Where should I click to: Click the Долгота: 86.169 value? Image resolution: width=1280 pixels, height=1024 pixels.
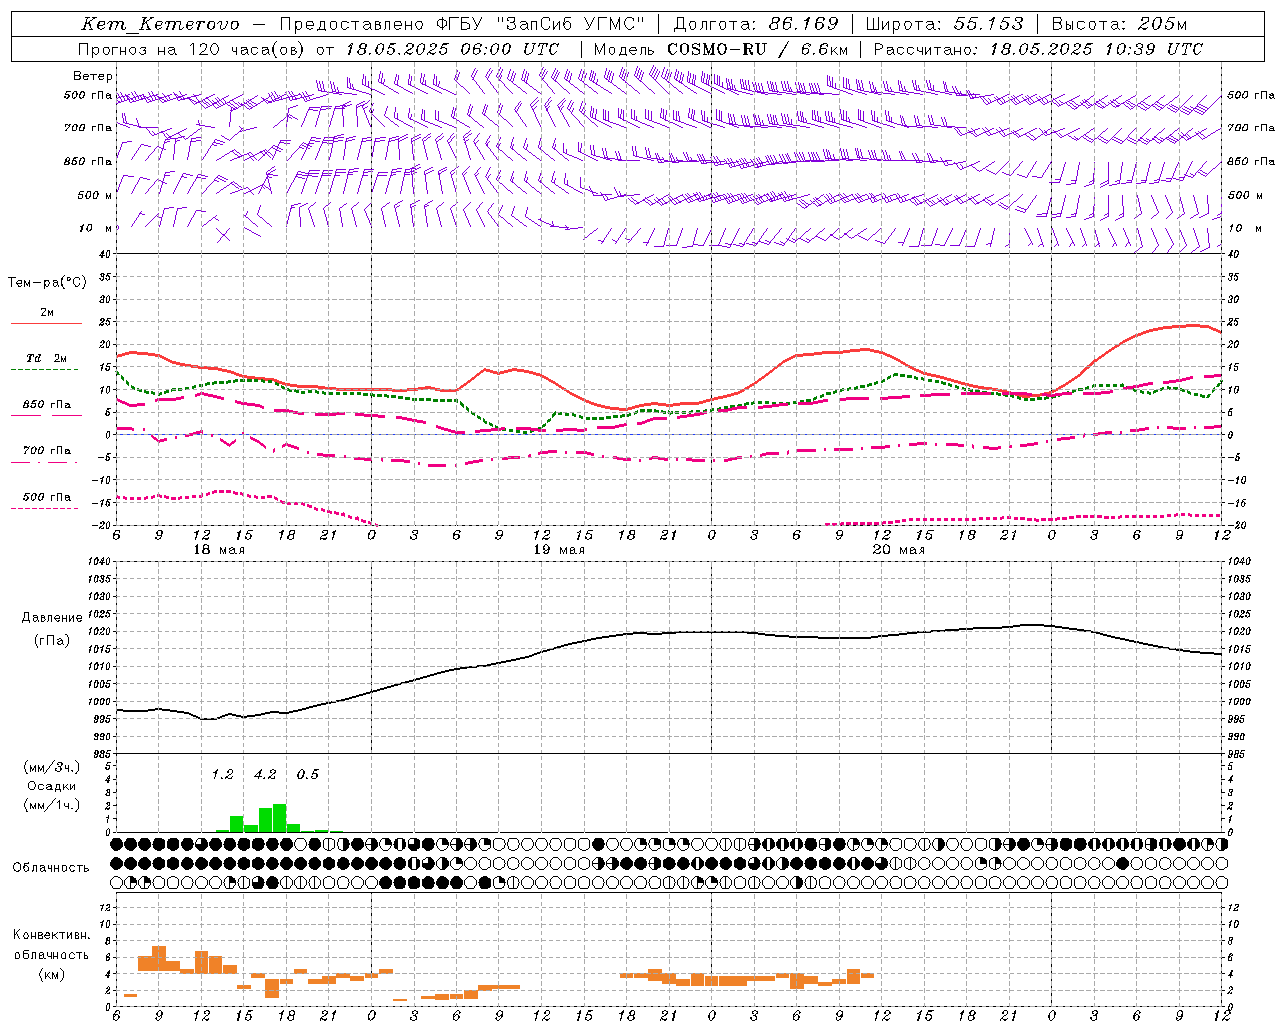click(x=756, y=24)
